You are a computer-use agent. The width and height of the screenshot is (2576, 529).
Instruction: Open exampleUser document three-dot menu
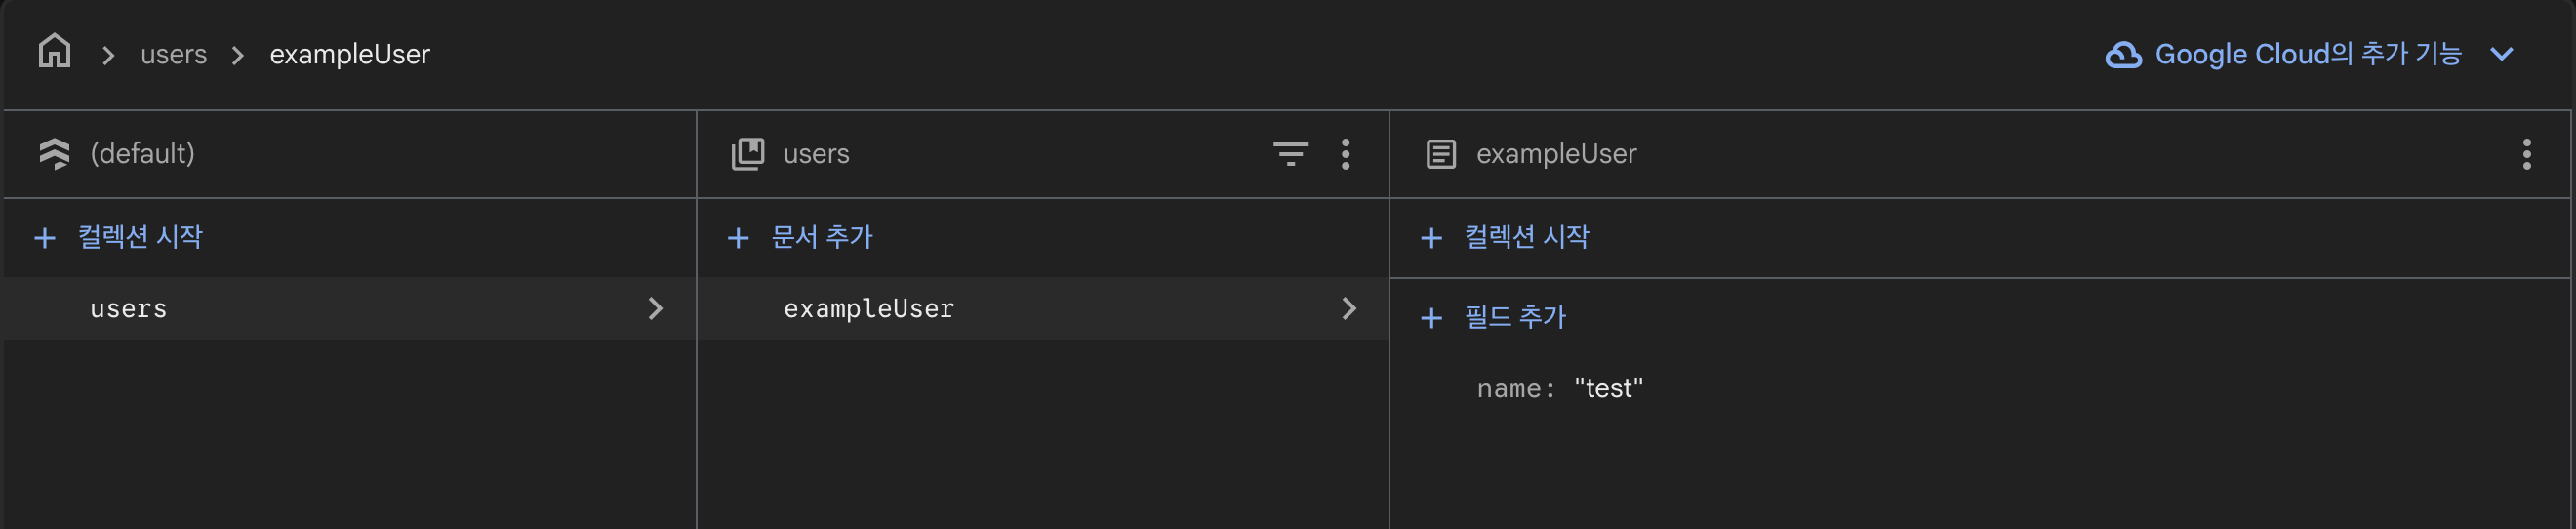2526,154
